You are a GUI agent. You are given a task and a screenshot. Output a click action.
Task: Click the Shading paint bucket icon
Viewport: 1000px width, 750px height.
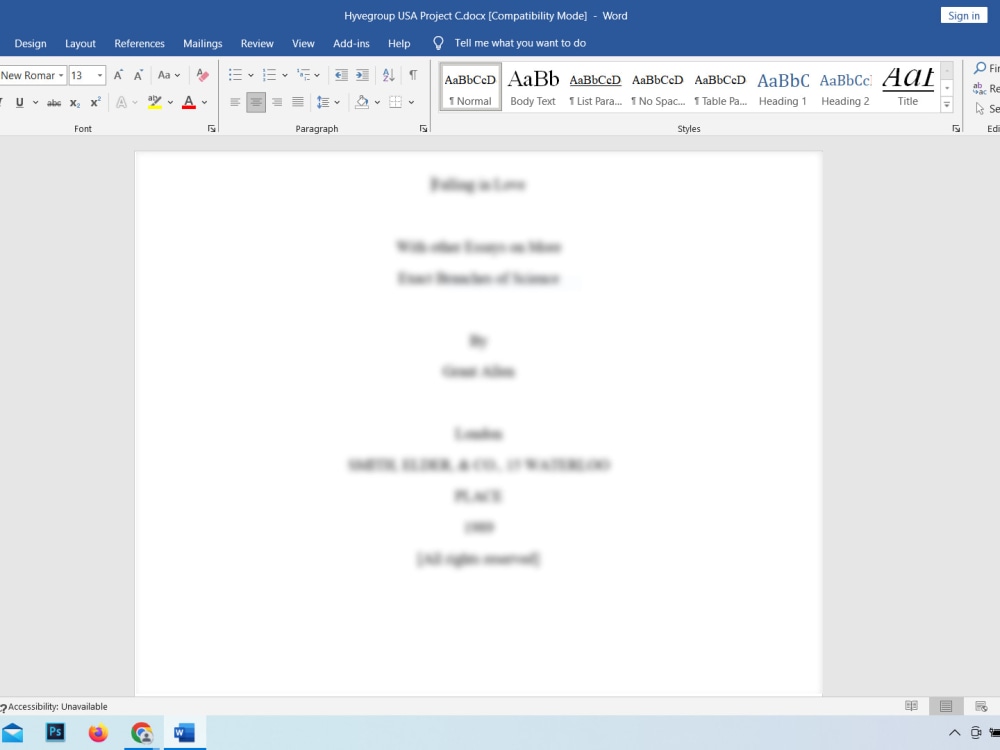pyautogui.click(x=362, y=102)
